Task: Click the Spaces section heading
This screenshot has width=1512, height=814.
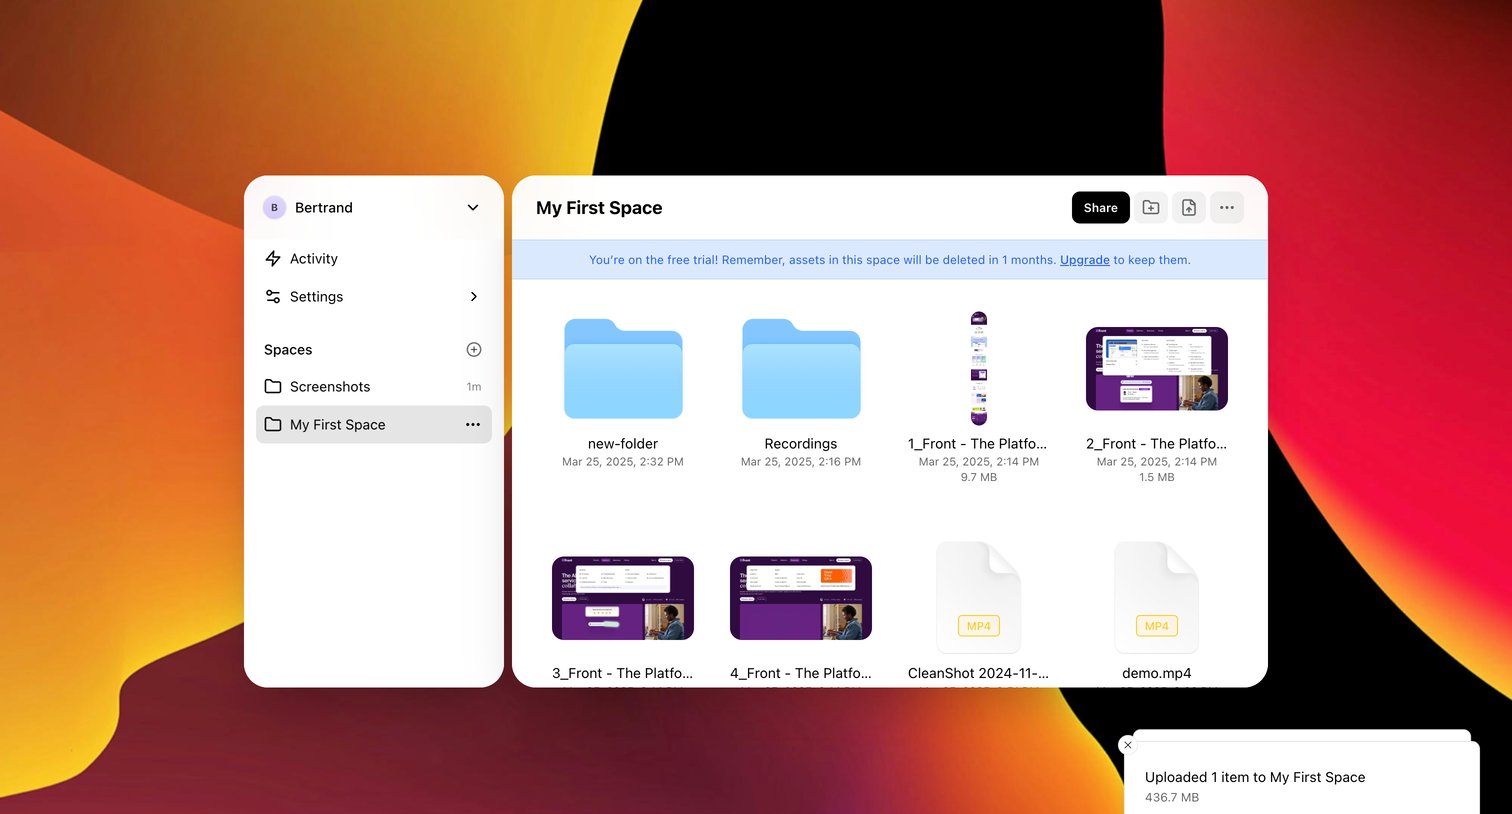Action: coord(288,350)
